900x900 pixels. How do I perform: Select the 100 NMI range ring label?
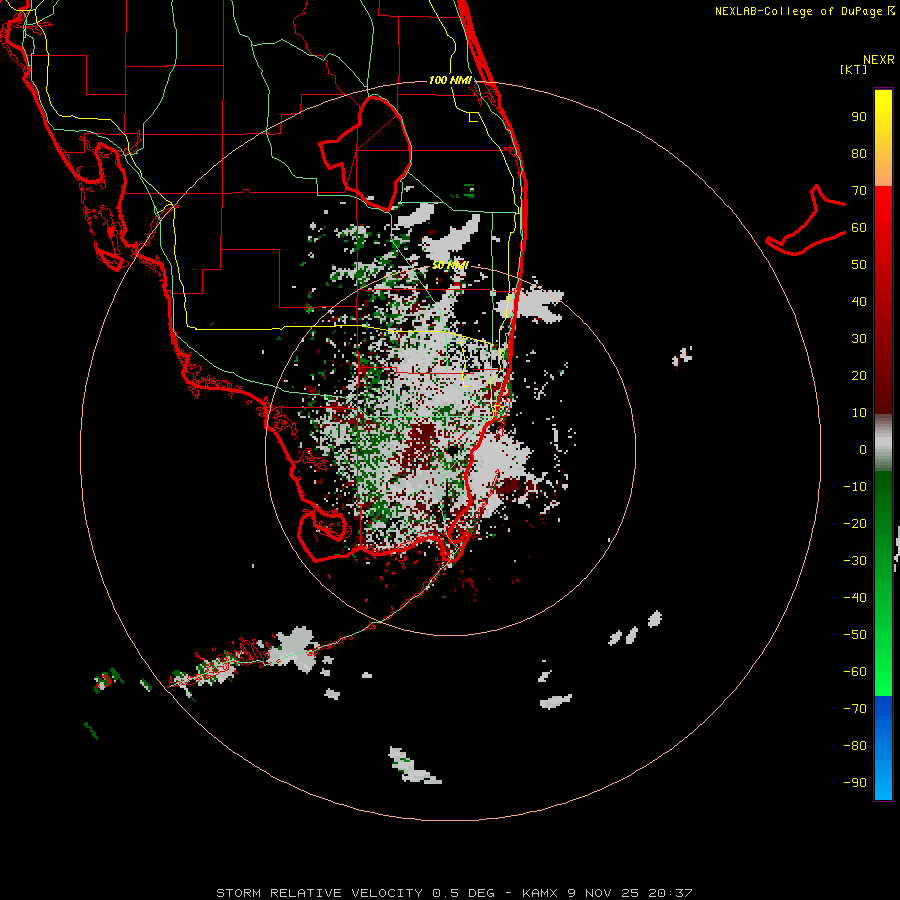click(450, 80)
